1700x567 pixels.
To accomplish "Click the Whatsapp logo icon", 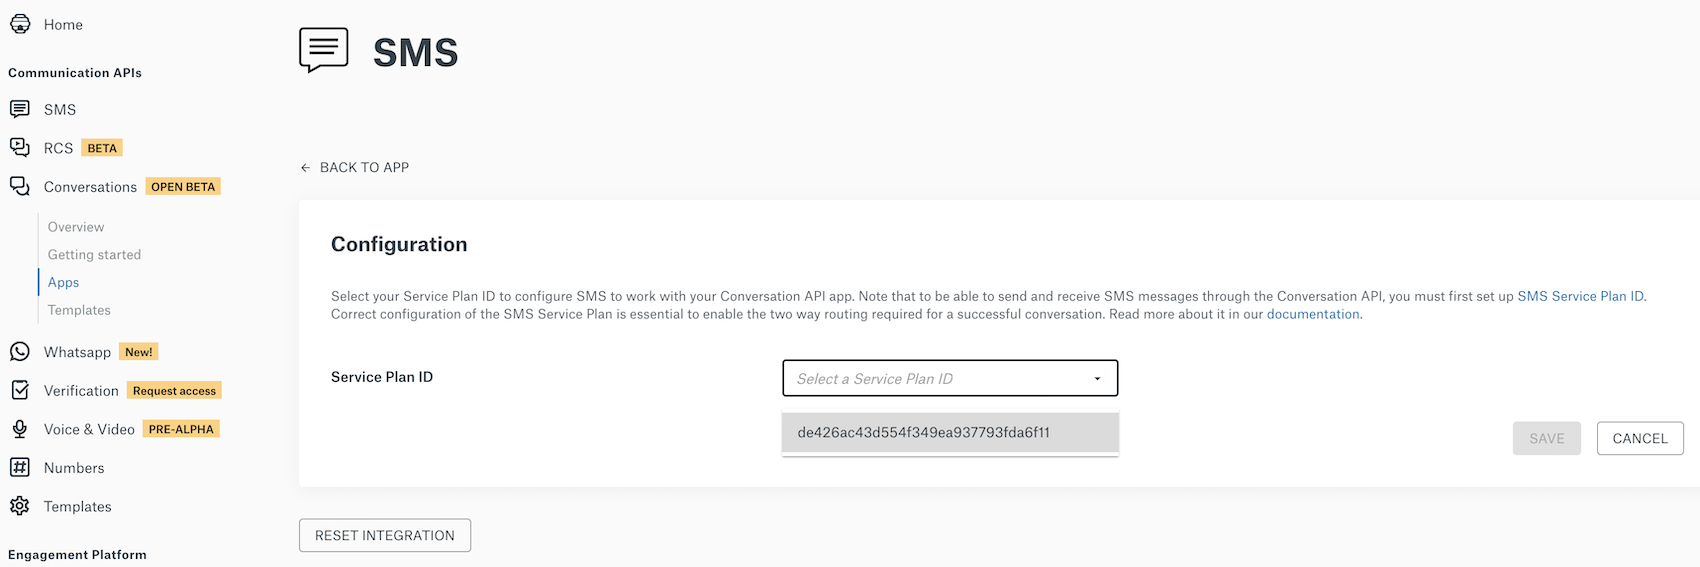I will coord(20,352).
